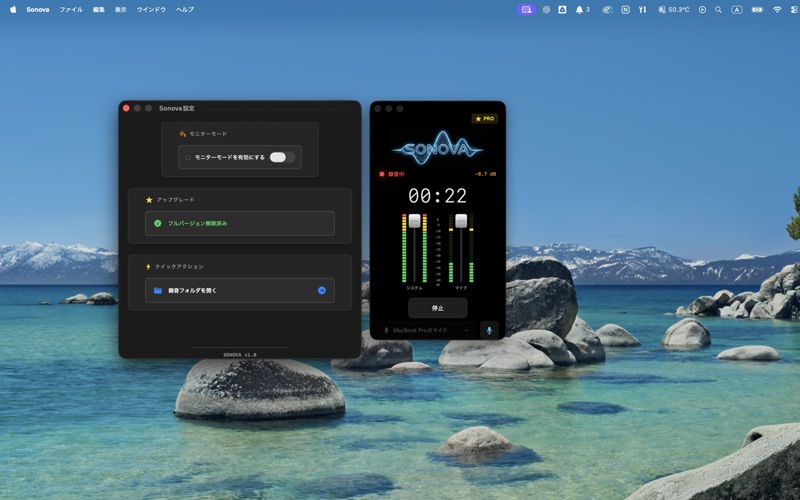800x500 pixels.
Task: Click the blue arrow on 録音フォルダを開く row
Action: tap(322, 290)
